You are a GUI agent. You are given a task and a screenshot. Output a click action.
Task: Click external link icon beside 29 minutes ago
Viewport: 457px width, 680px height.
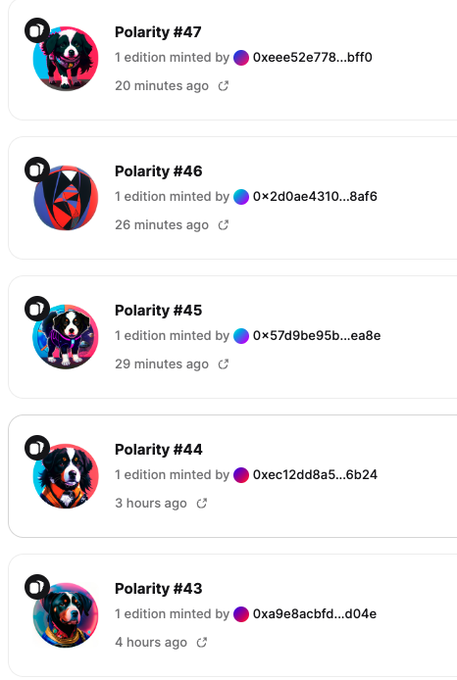point(223,364)
